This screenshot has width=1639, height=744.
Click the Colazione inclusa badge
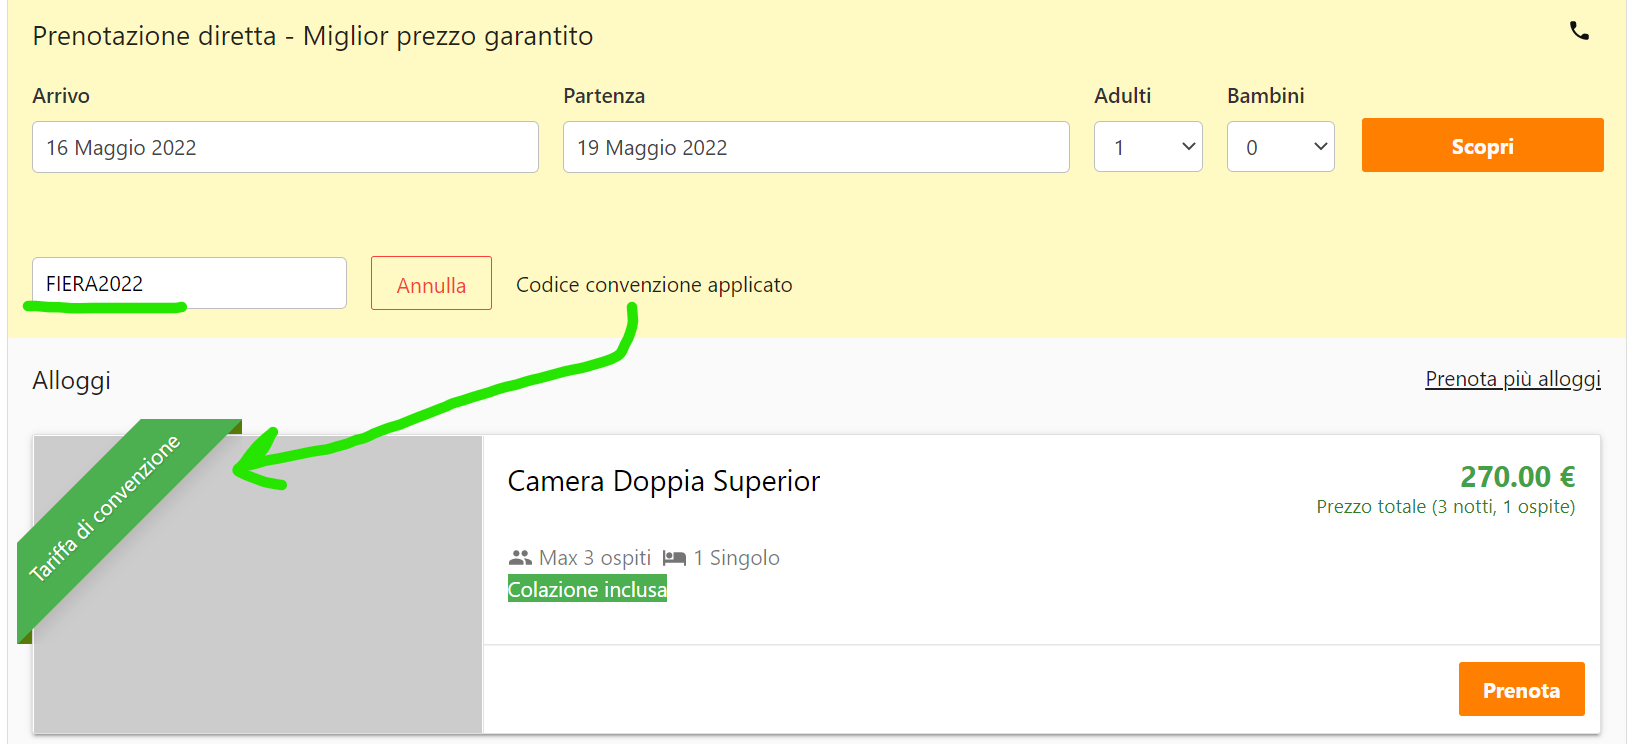click(587, 590)
